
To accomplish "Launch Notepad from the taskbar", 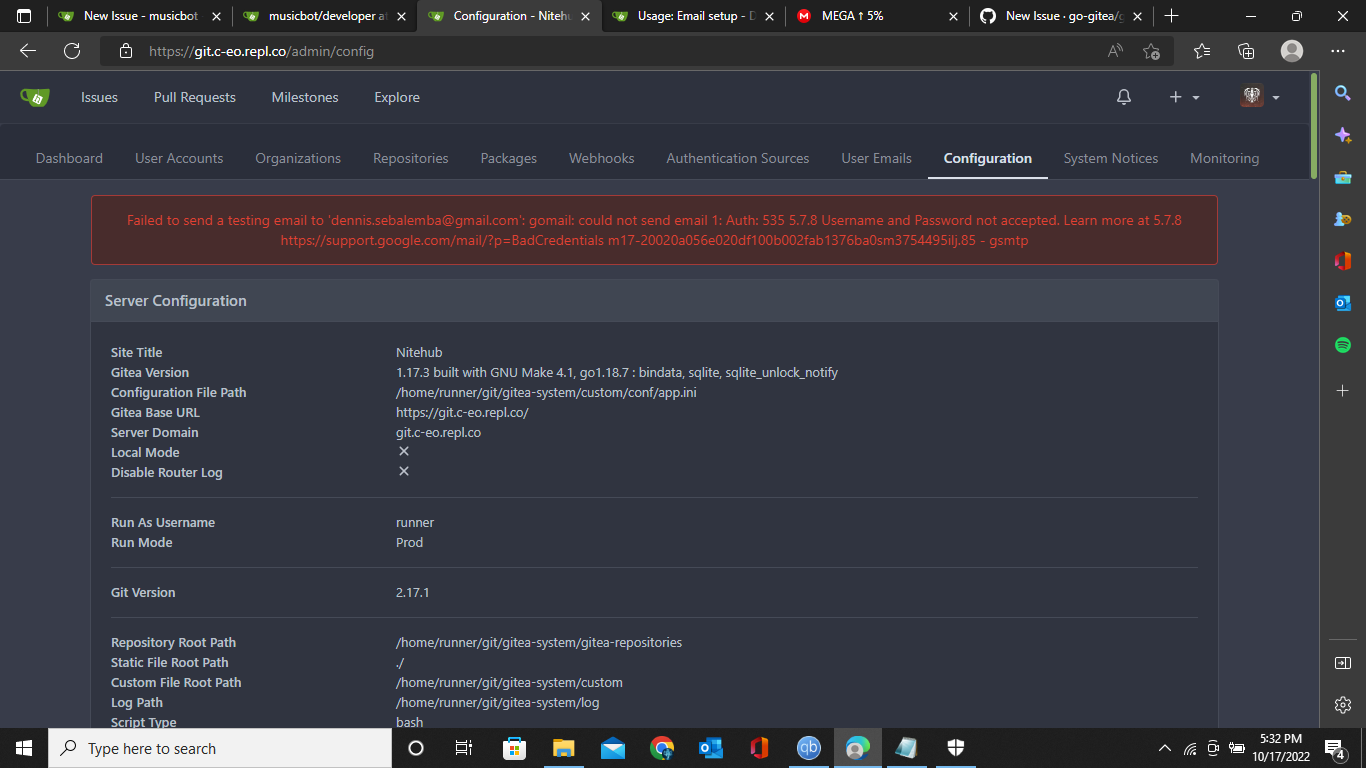I will pos(906,748).
